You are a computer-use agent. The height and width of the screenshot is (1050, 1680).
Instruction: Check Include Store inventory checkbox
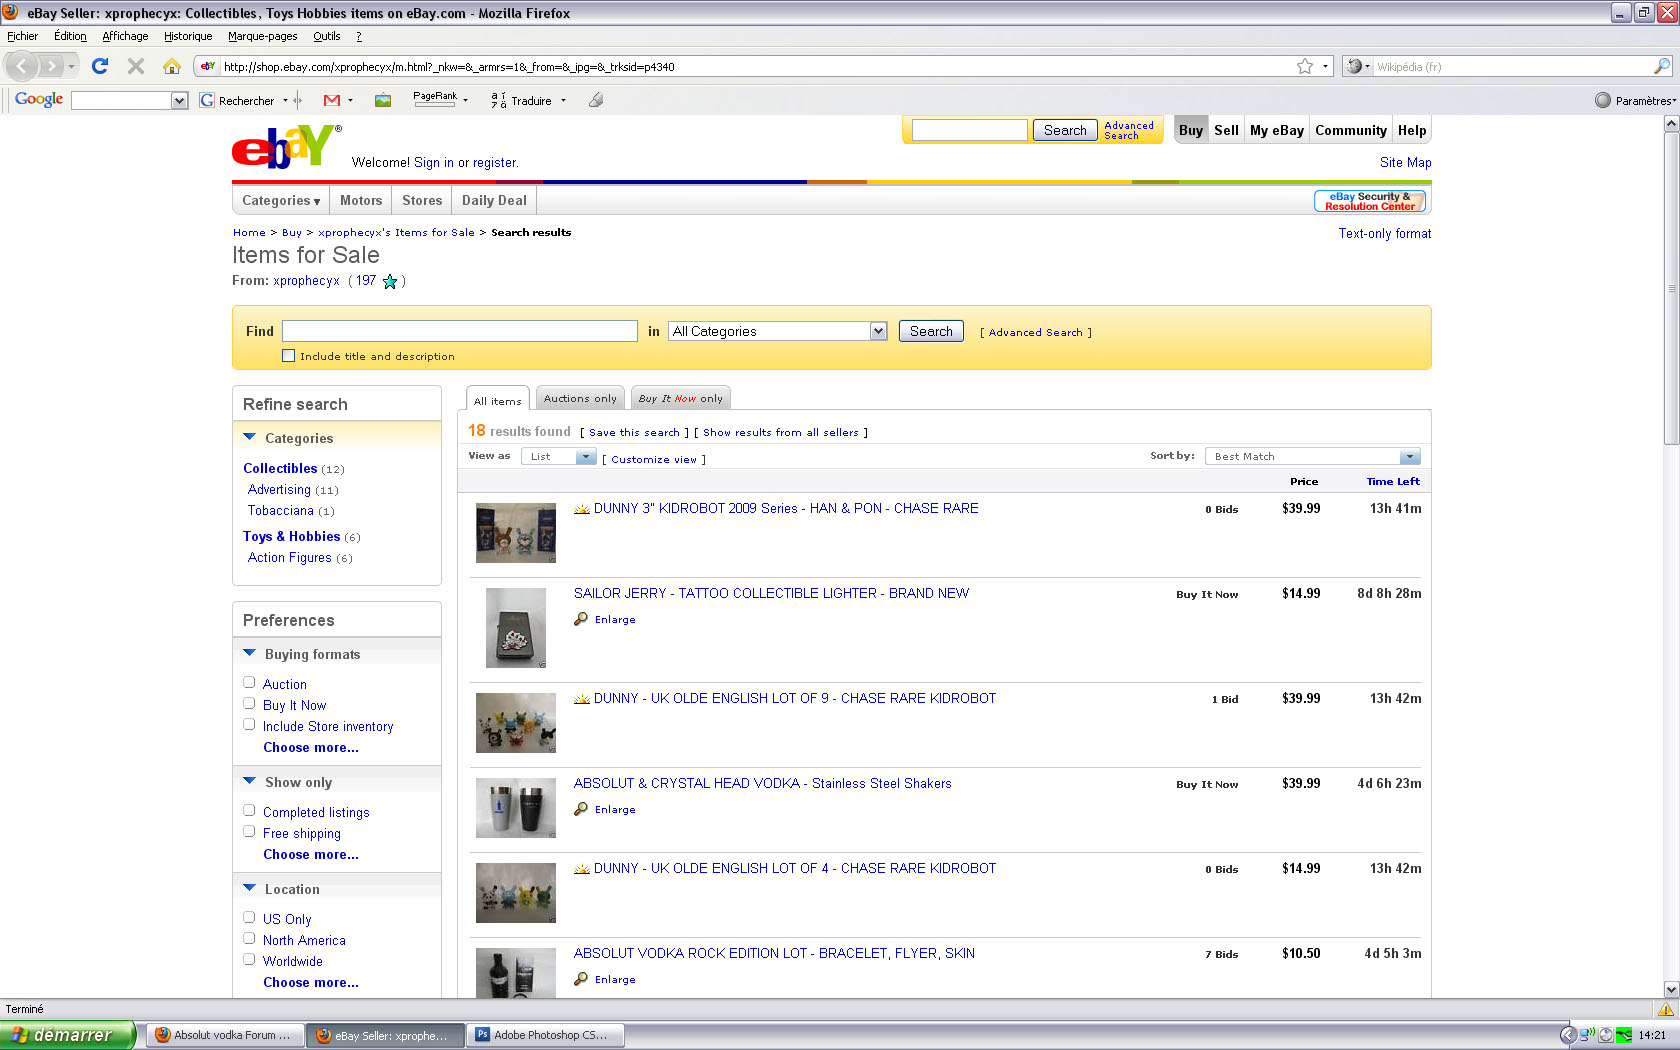[249, 725]
